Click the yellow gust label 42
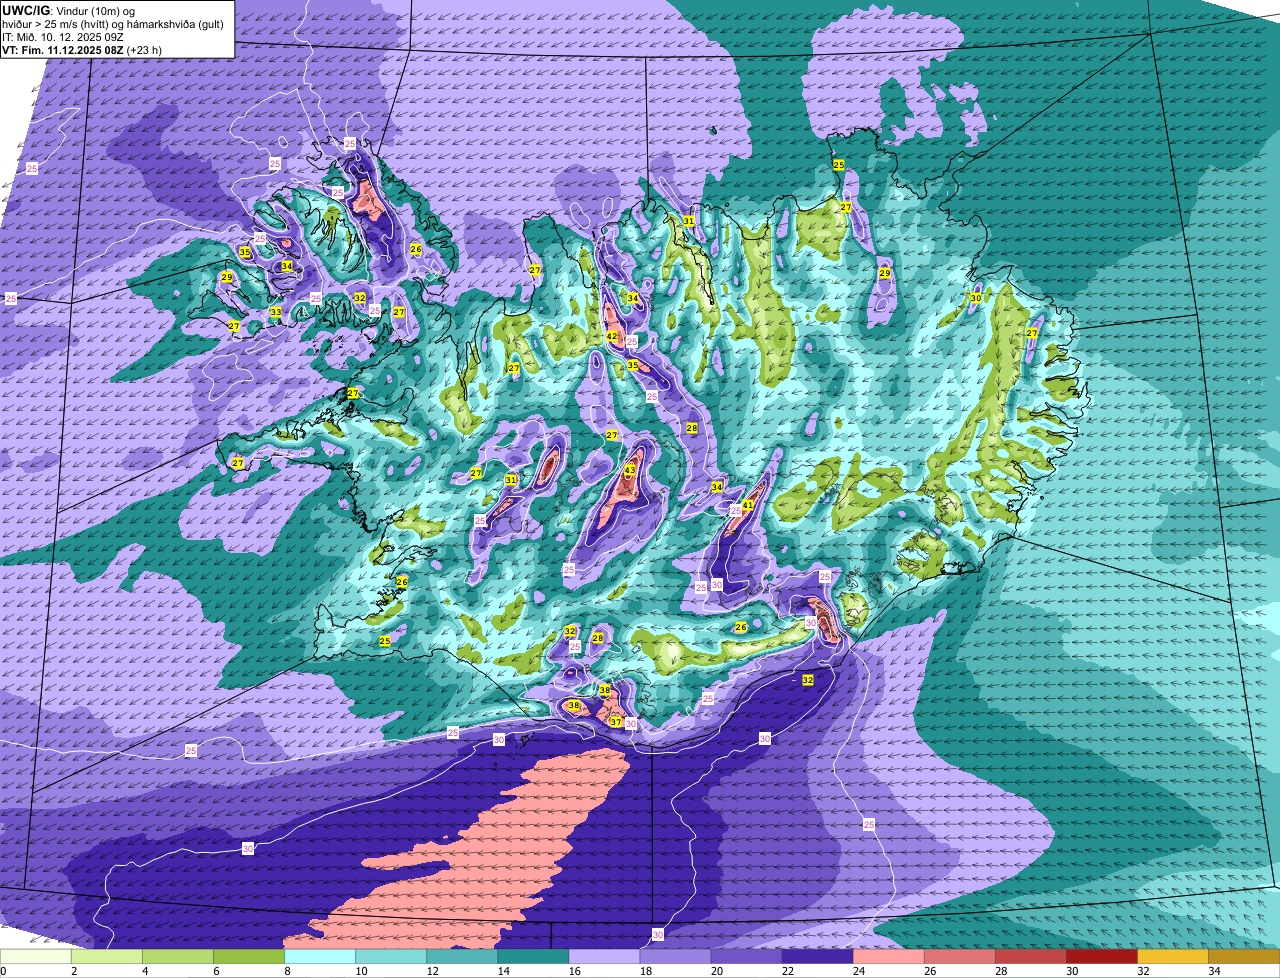This screenshot has width=1280, height=978. [x=612, y=336]
